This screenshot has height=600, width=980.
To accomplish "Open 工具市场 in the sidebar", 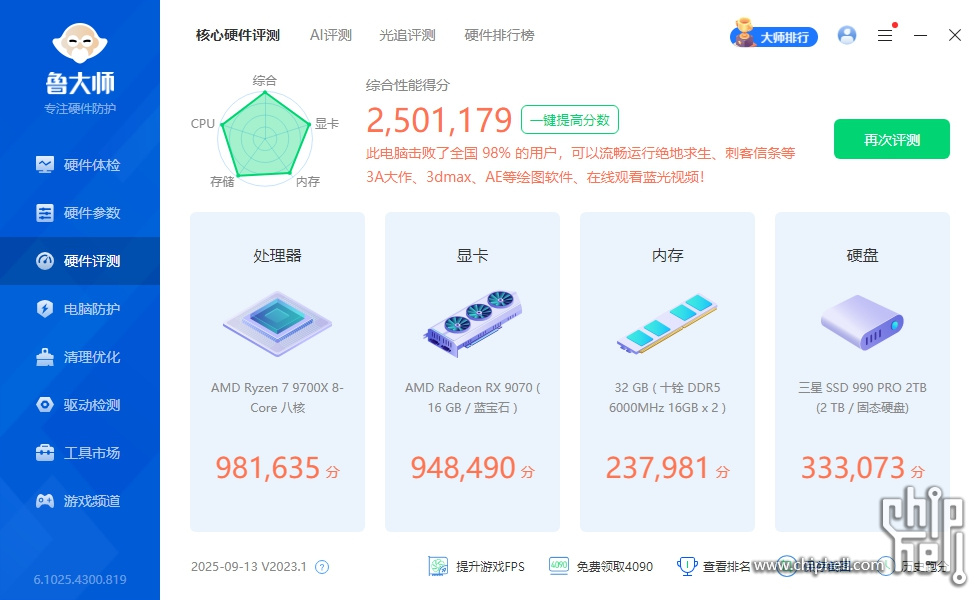I will 79,452.
